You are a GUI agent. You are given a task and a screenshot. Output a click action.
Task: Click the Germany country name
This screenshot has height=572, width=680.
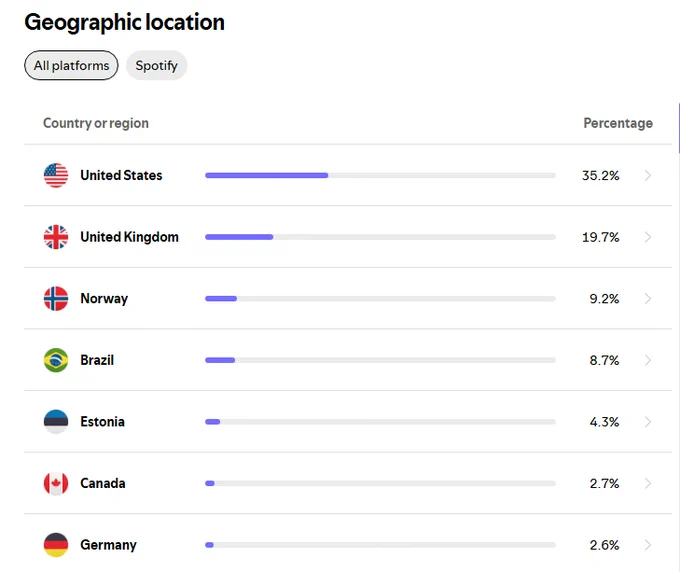[108, 545]
